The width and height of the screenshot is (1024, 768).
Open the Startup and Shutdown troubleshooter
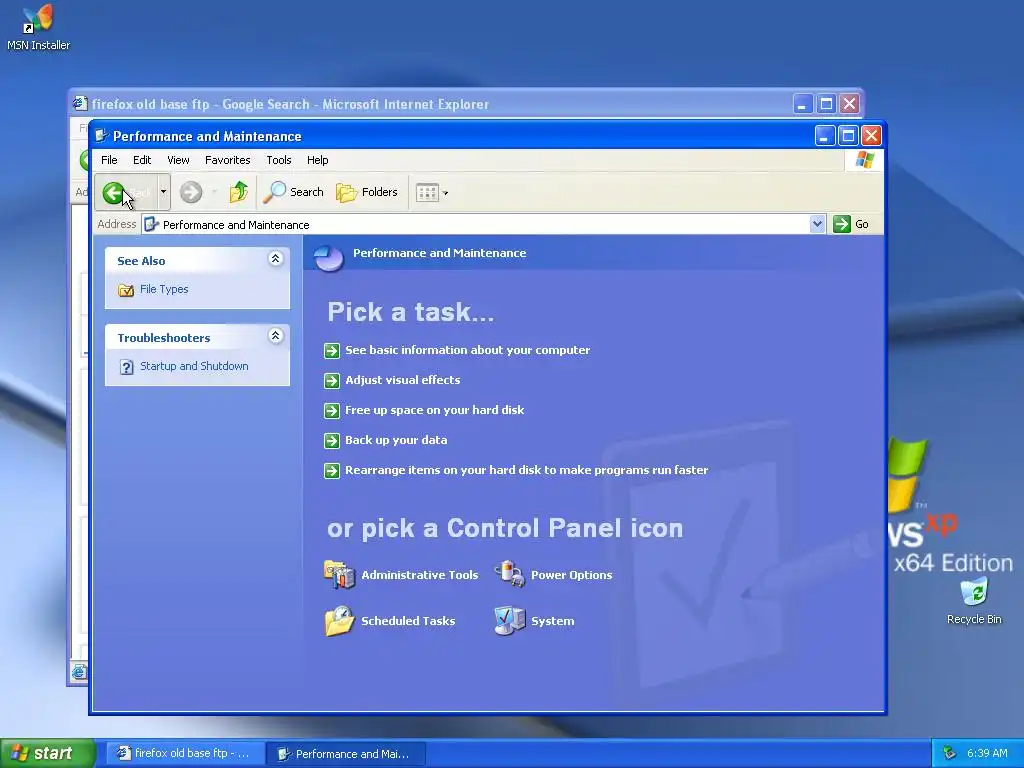point(194,366)
